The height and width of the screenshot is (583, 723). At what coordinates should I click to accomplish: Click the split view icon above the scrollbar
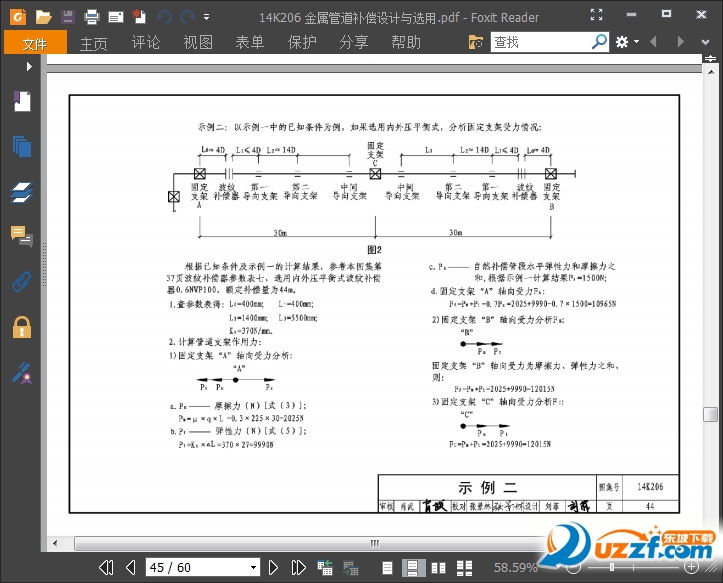point(710,59)
